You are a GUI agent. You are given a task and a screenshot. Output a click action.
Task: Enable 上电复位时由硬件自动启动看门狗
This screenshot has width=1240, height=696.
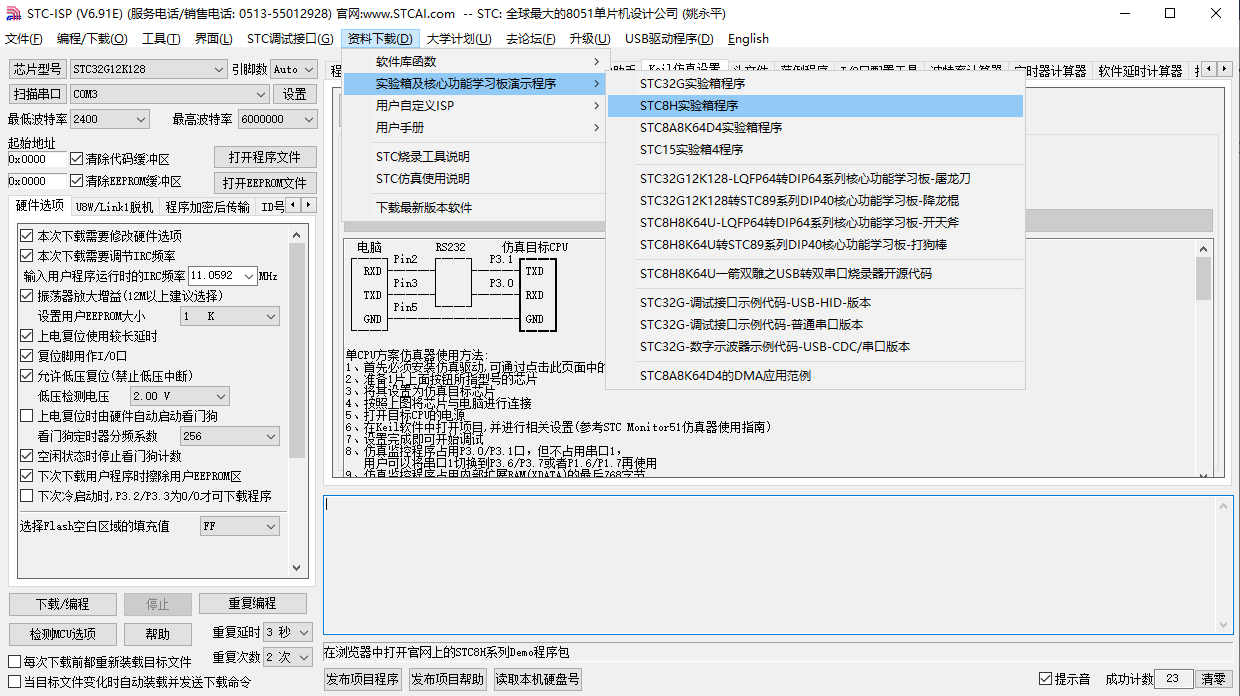(x=27, y=416)
